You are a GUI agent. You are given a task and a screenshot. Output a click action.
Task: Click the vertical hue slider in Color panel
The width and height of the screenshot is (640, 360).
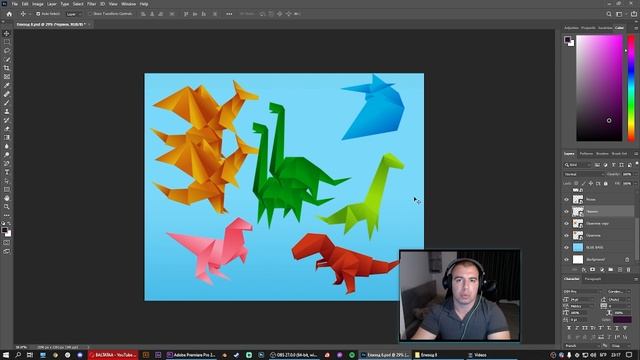point(631,88)
